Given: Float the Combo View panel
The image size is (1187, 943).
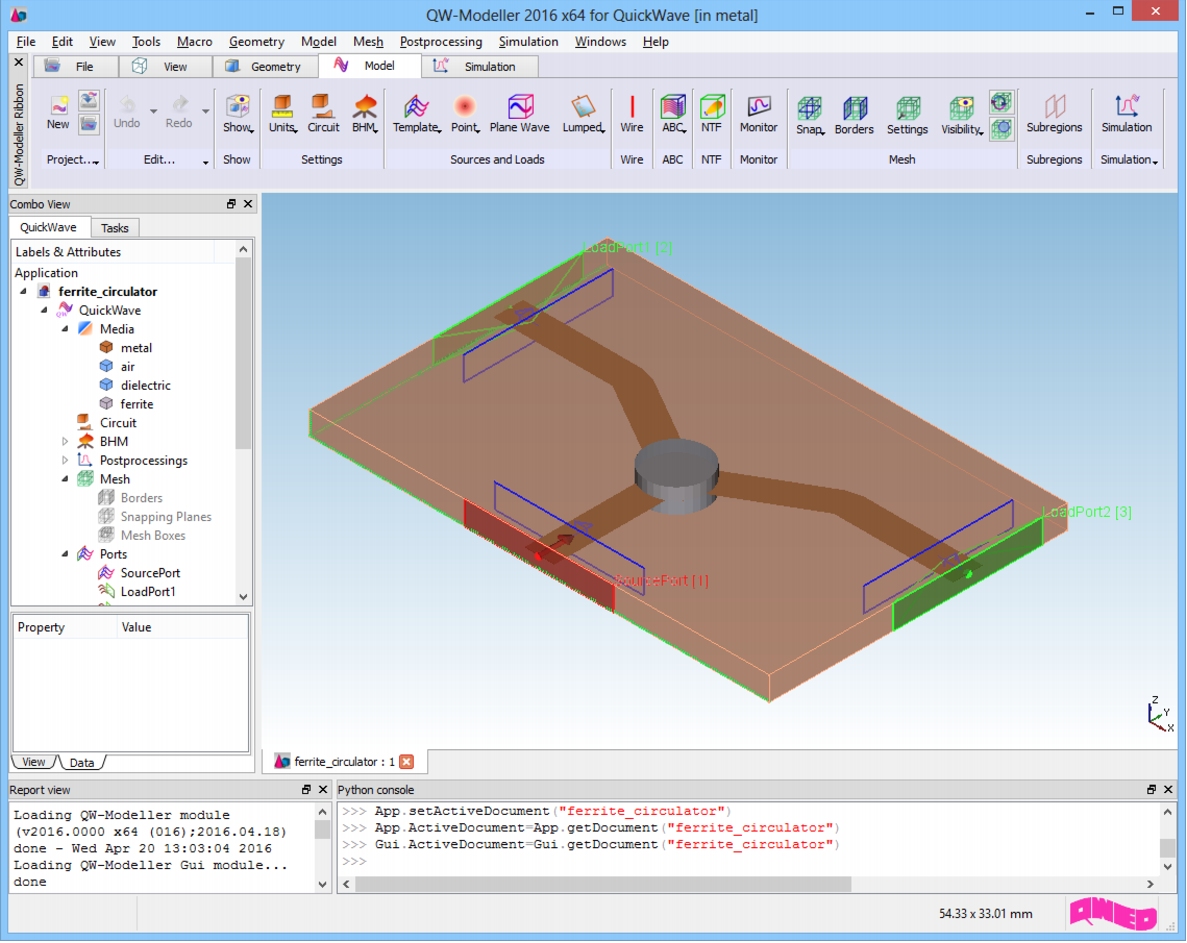Looking at the screenshot, I should [231, 204].
